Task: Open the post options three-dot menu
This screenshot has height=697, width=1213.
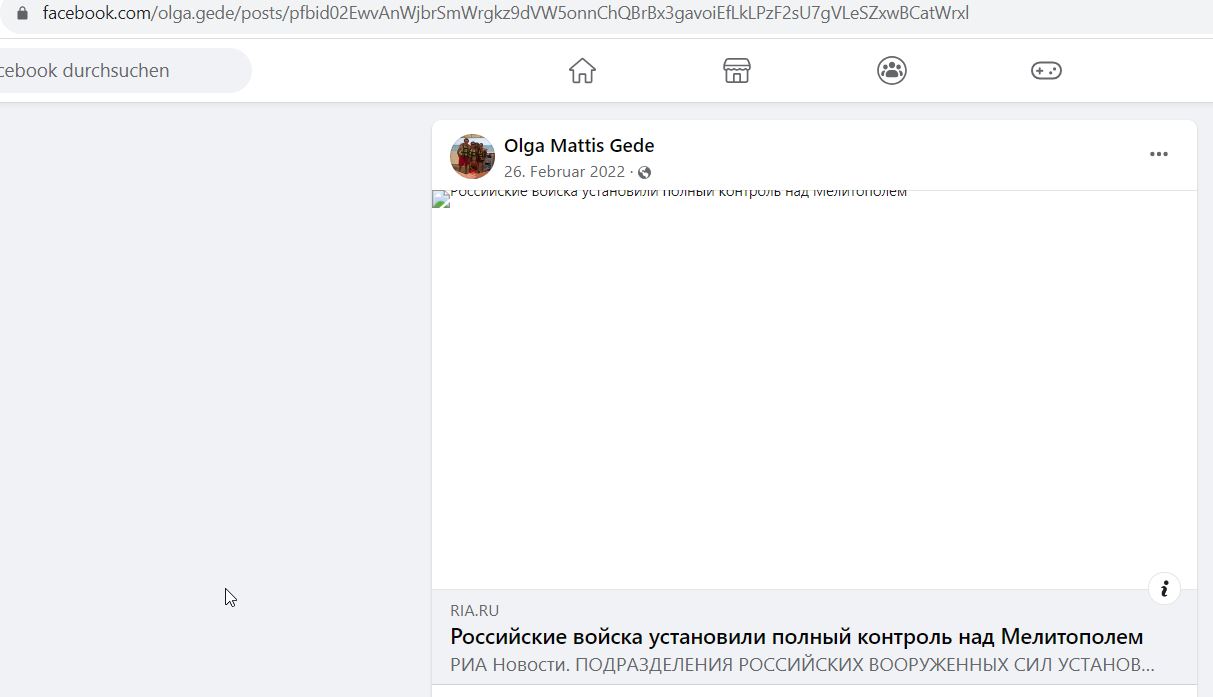Action: click(x=1159, y=154)
